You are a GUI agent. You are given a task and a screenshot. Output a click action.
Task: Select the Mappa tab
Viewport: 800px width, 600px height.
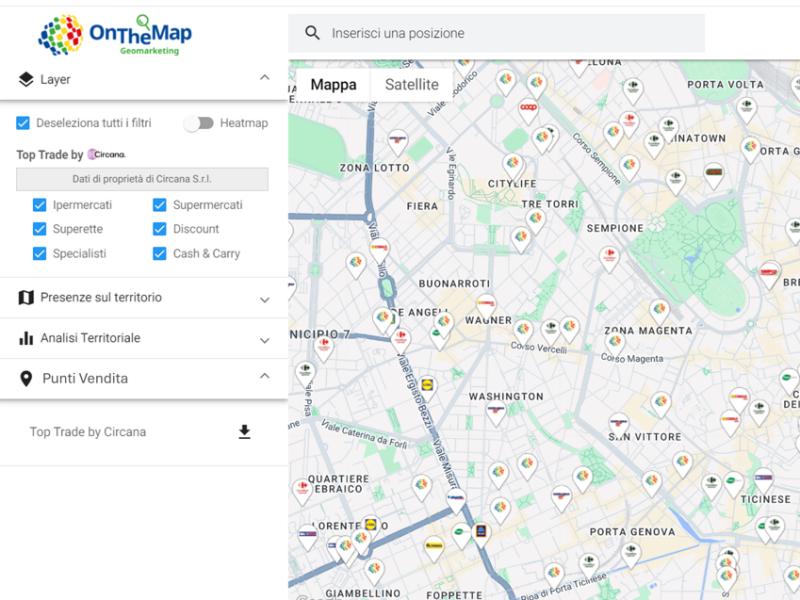point(334,84)
